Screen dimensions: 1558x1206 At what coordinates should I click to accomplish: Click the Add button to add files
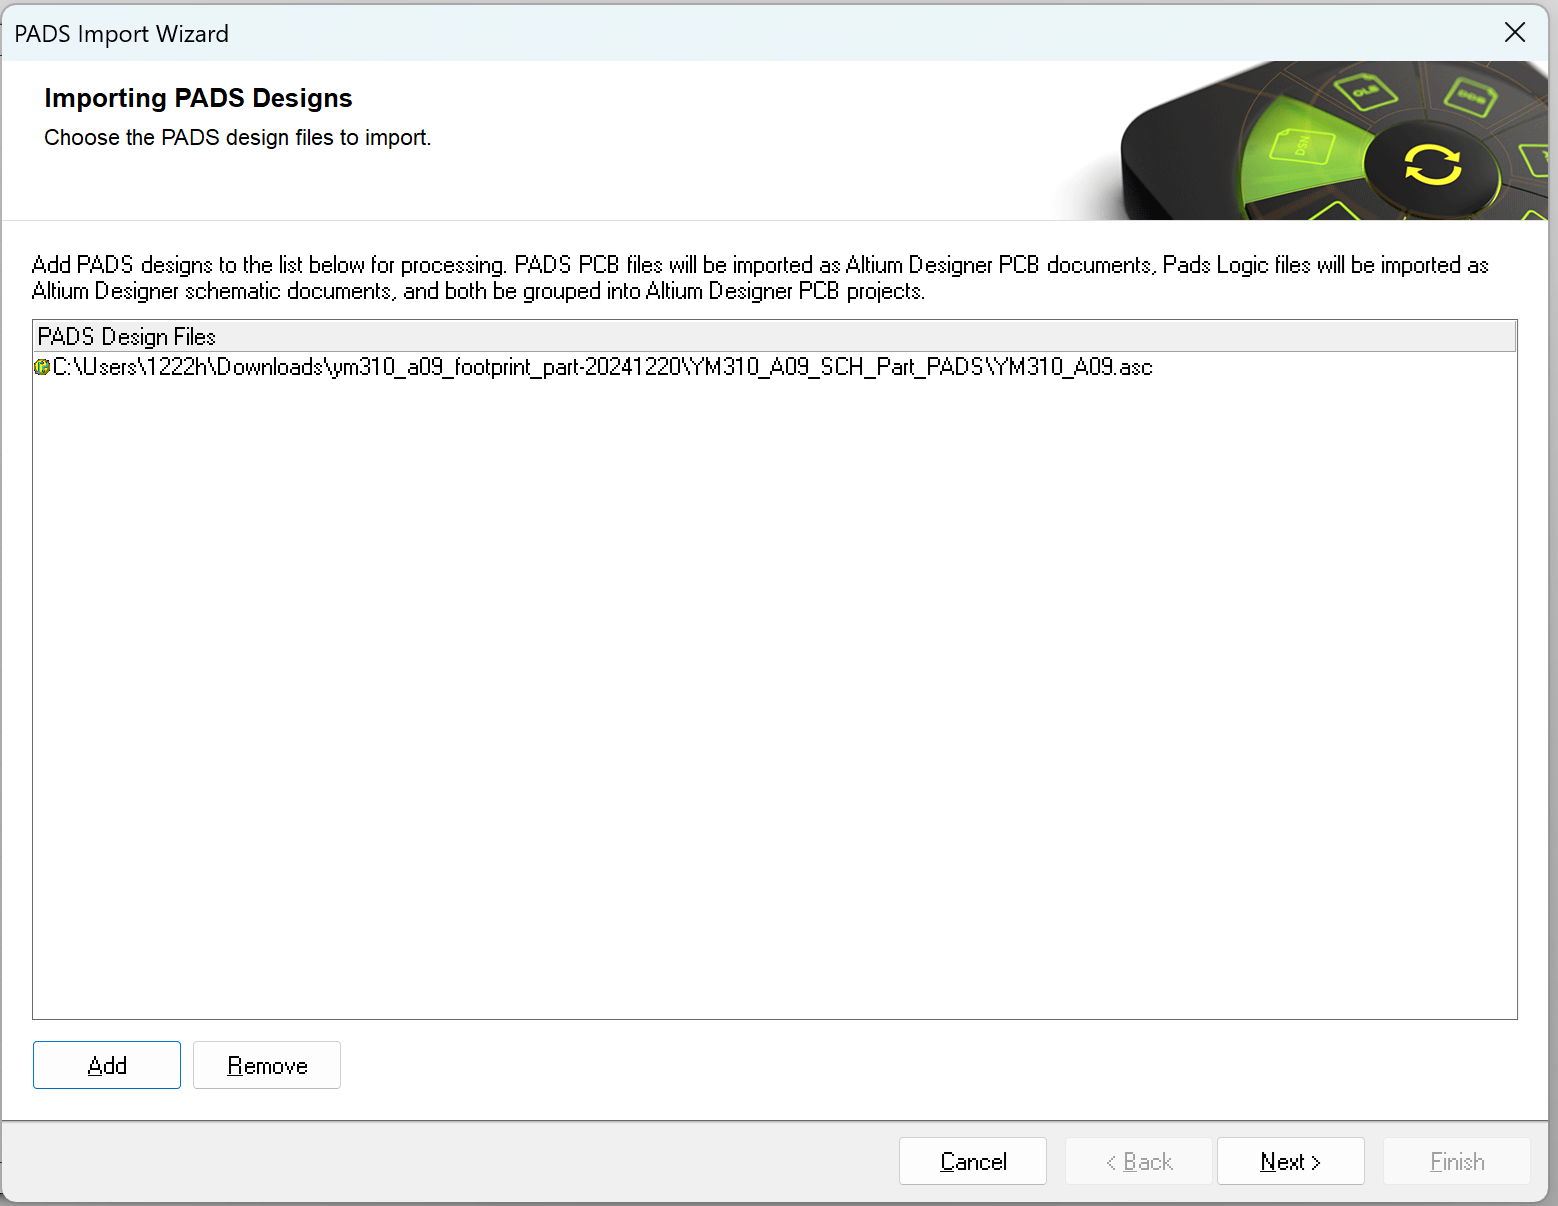[107, 1065]
